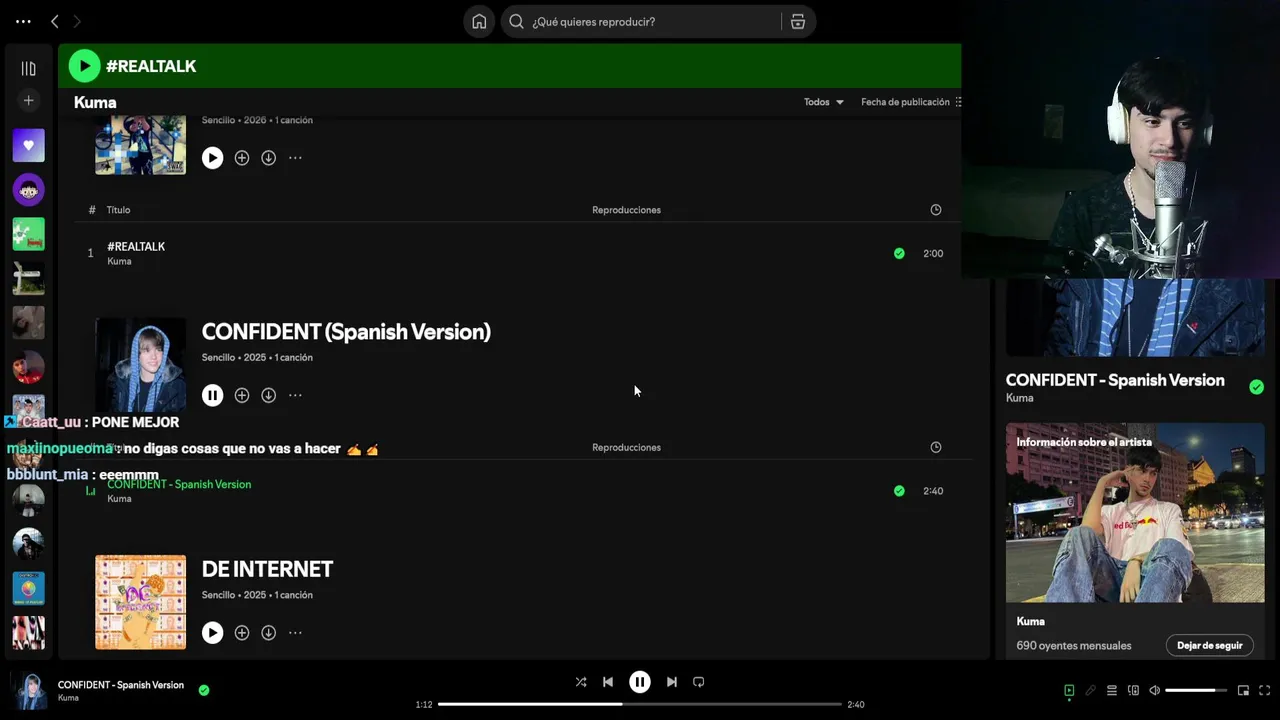Toggle the Now Playing view icon
The height and width of the screenshot is (720, 1280).
(1069, 690)
